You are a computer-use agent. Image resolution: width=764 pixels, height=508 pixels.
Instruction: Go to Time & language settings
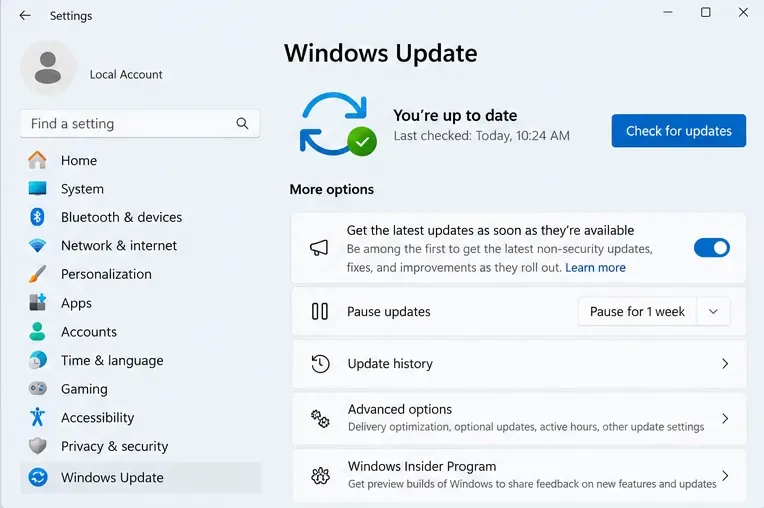click(x=112, y=360)
